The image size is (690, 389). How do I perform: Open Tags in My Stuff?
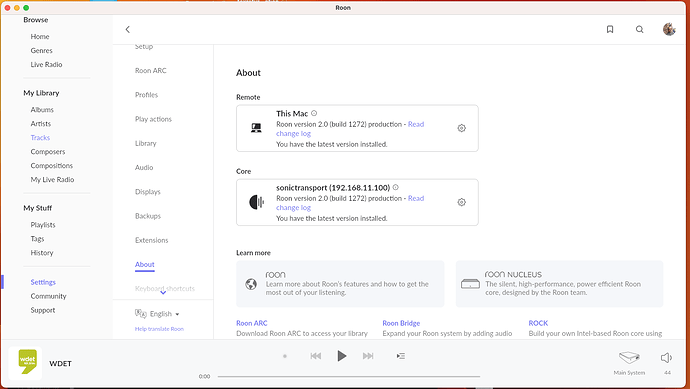pyautogui.click(x=37, y=239)
